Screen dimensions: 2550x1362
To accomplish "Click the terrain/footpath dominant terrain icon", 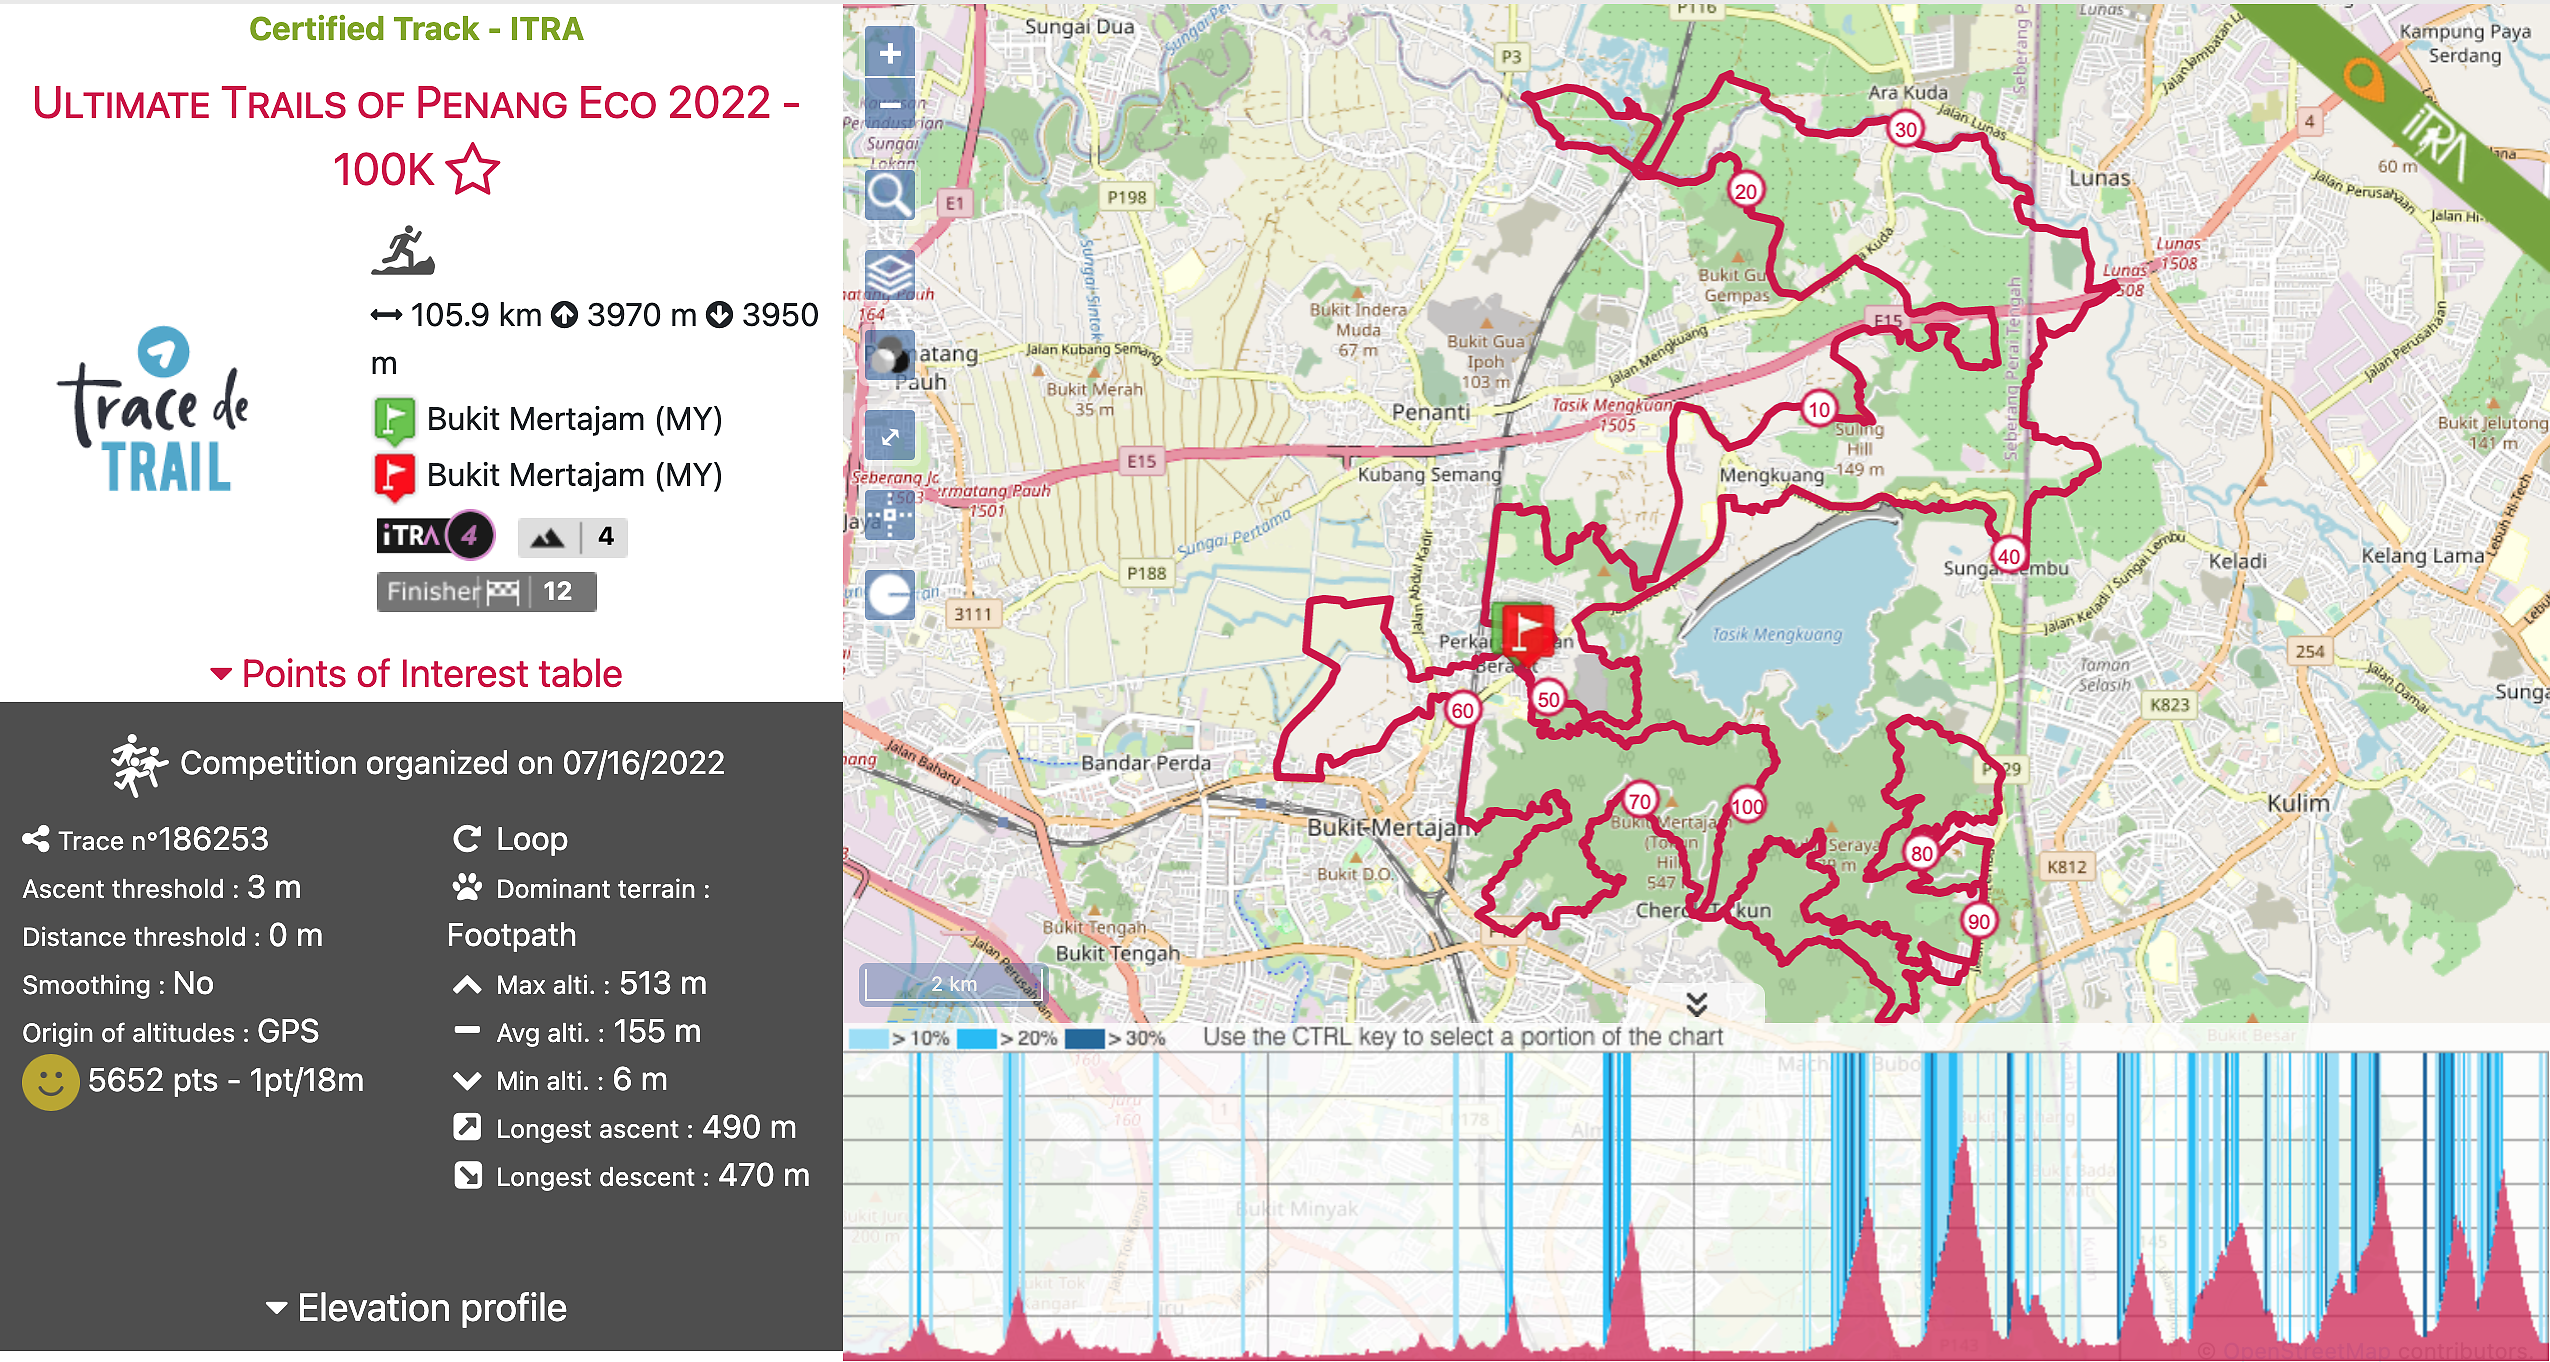I will pos(467,883).
